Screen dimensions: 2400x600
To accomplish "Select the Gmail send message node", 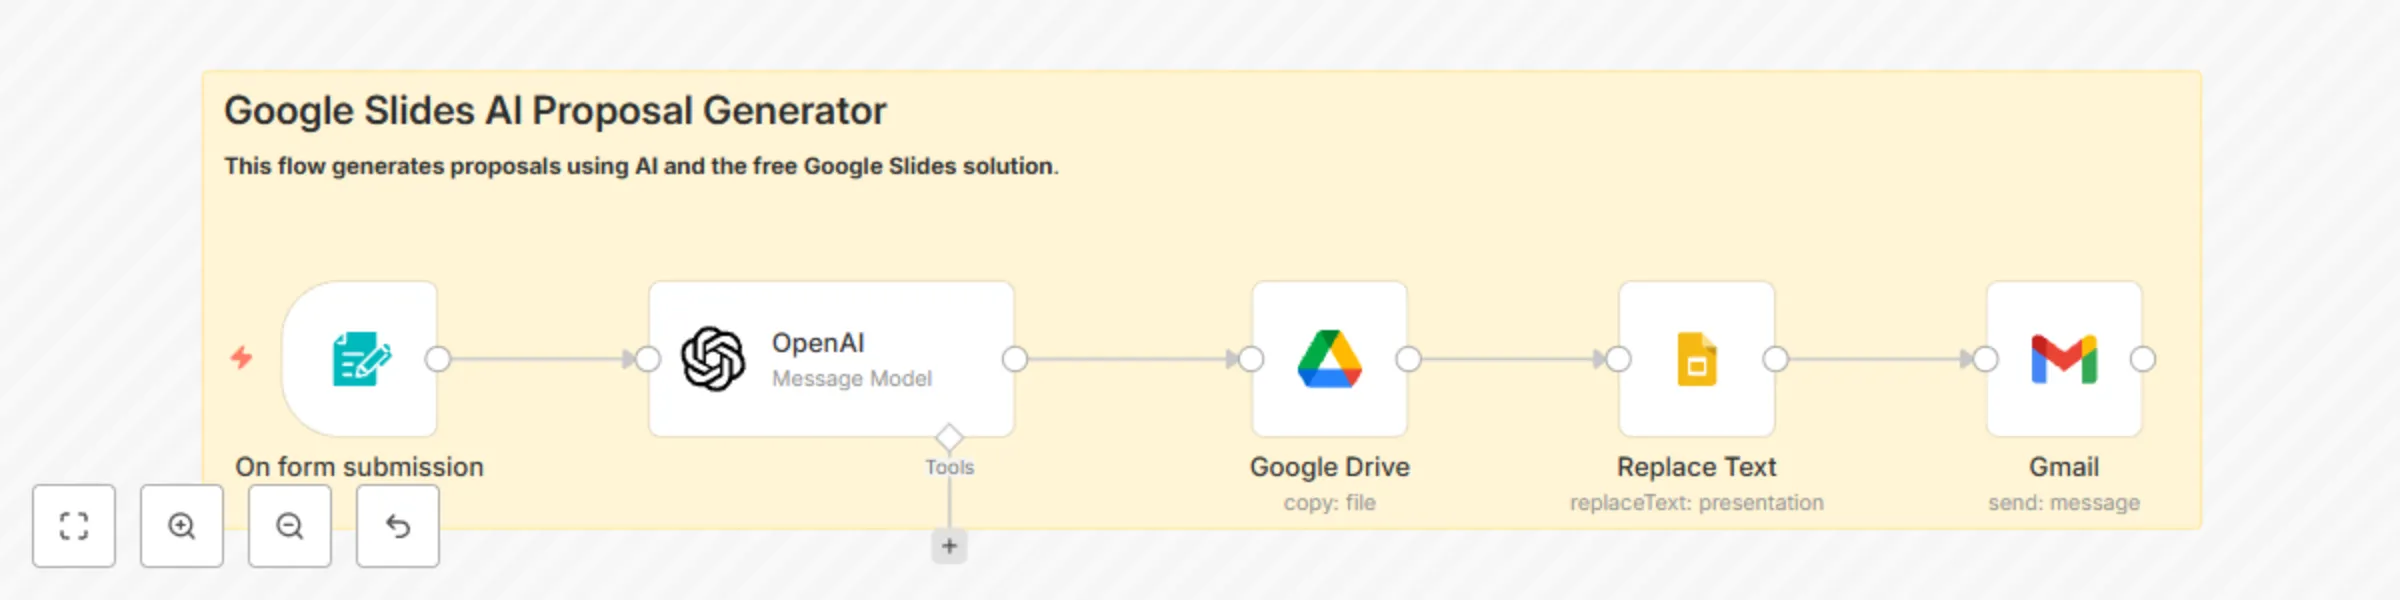I will (x=2064, y=359).
